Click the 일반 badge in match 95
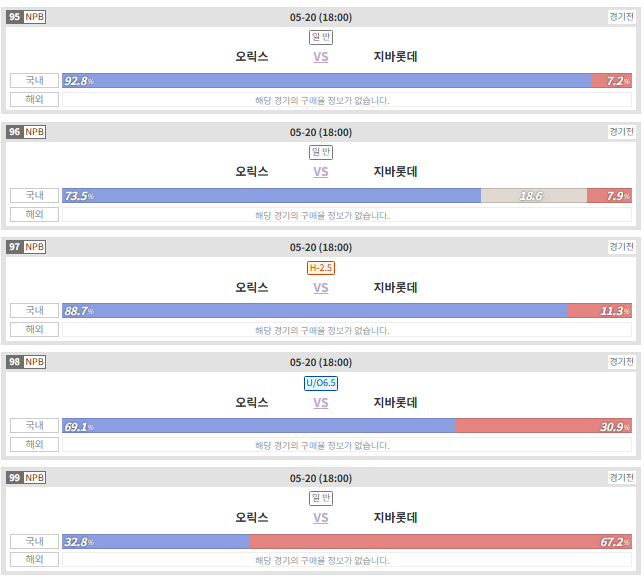The height and width of the screenshot is (581, 644). 321,37
